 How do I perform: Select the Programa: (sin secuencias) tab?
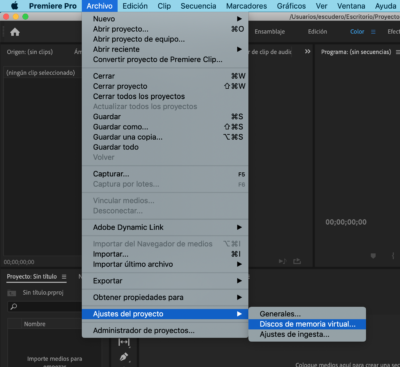[x=356, y=52]
